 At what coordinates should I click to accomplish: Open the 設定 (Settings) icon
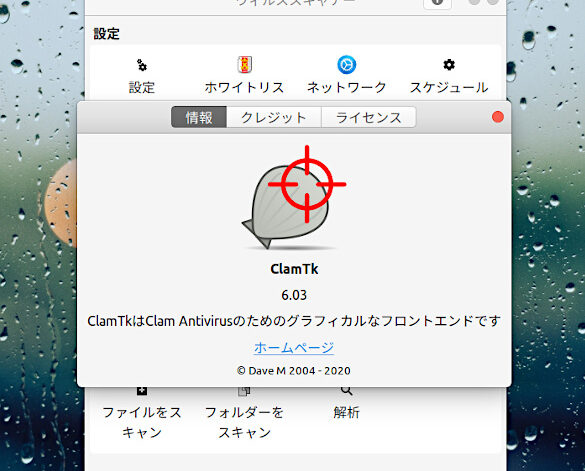click(x=142, y=65)
